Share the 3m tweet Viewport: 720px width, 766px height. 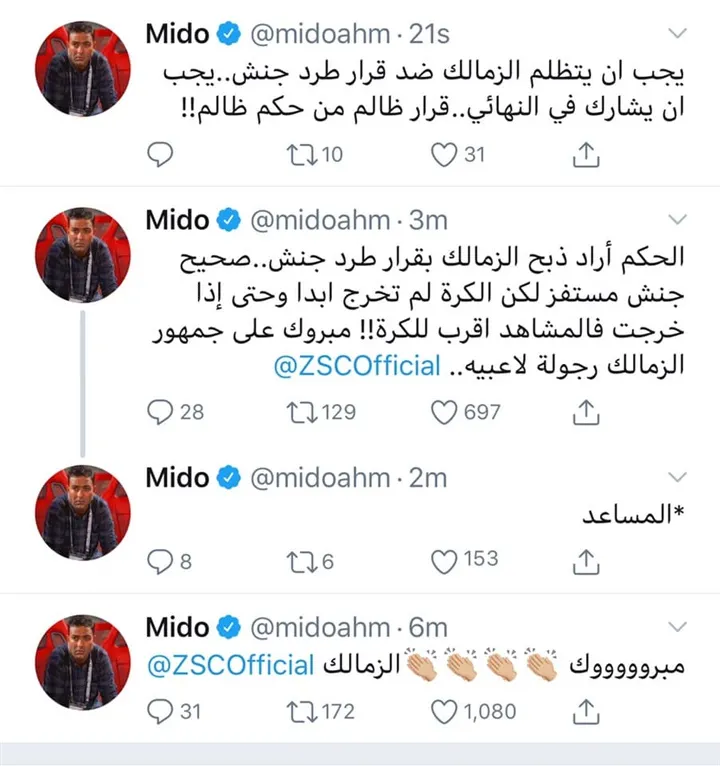pyautogui.click(x=588, y=410)
